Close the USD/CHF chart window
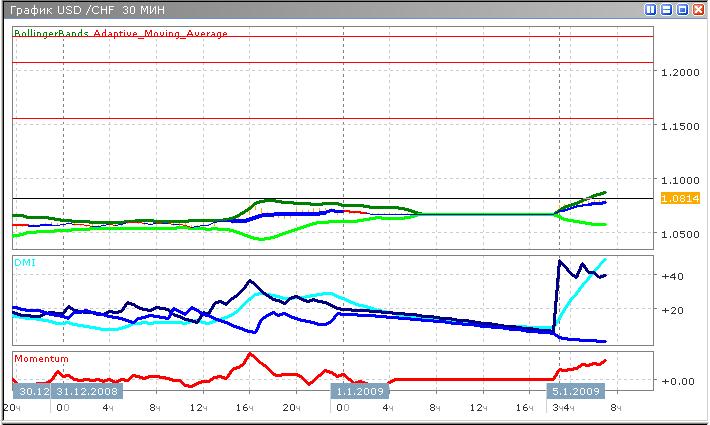 [697, 9]
